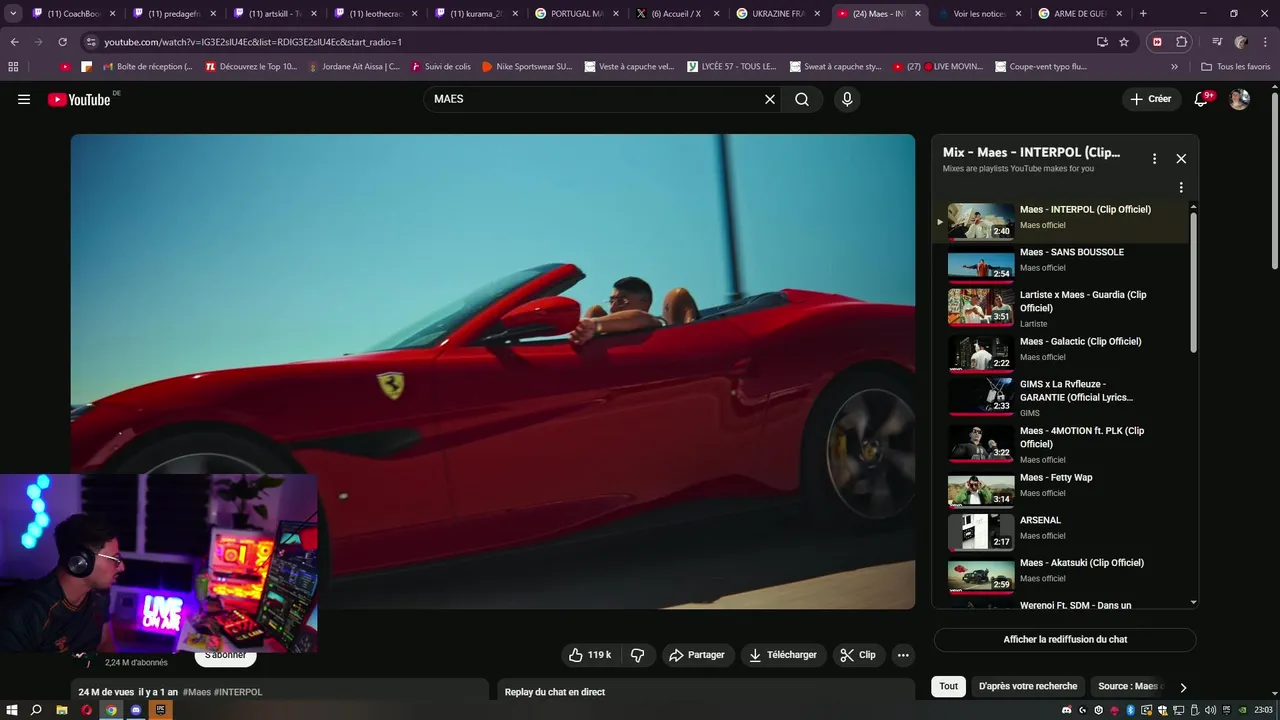The width and height of the screenshot is (1280, 720).
Task: Open the Créer upload menu
Action: tap(1151, 99)
